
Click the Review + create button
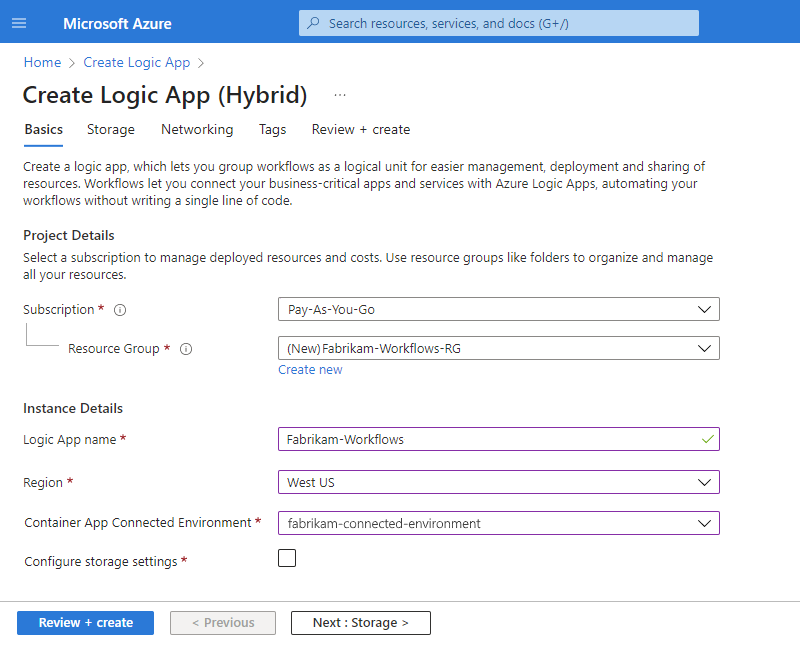[x=85, y=622]
